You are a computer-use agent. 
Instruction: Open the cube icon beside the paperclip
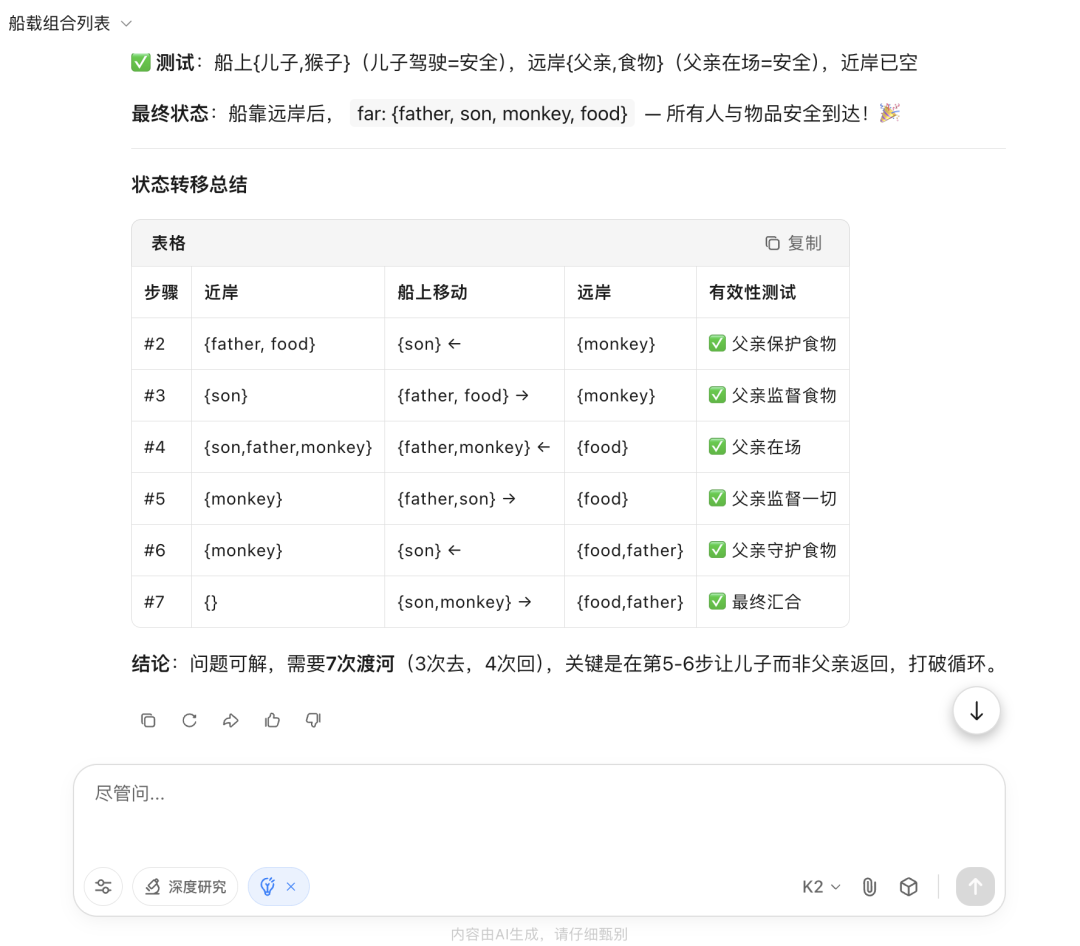click(908, 886)
